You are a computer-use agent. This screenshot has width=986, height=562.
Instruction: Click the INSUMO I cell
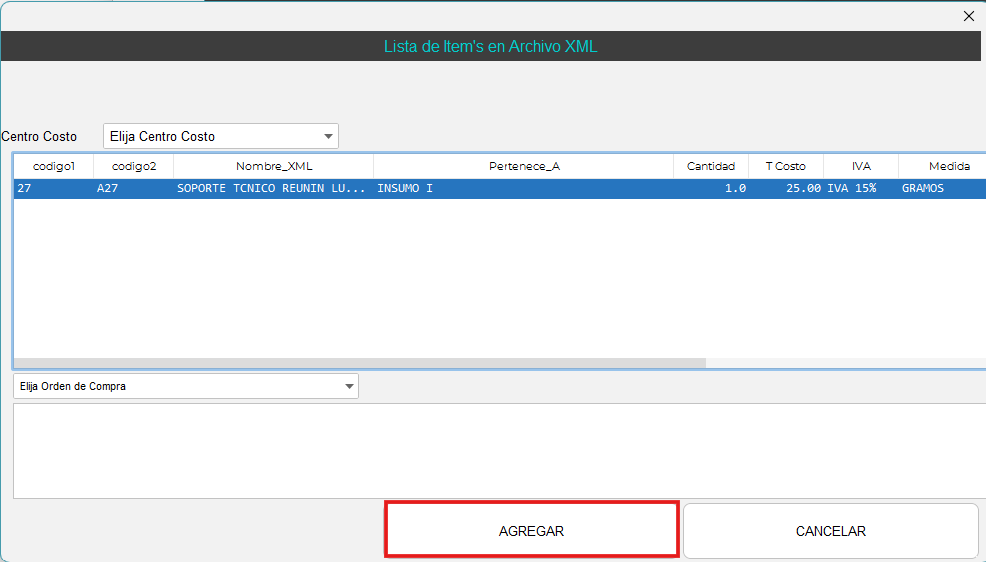[x=406, y=188]
